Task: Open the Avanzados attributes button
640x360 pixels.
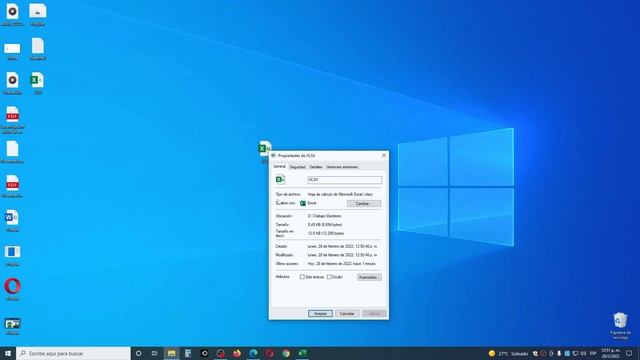Action: (x=369, y=277)
